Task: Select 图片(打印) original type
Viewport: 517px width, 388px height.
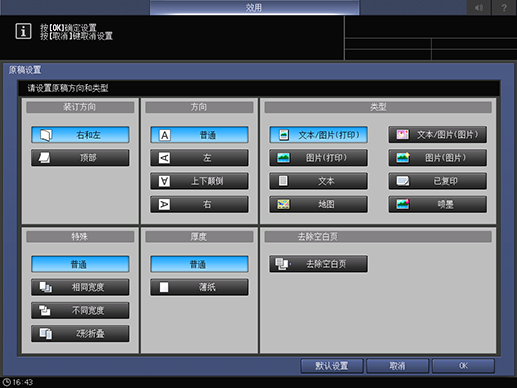Action: pos(318,158)
